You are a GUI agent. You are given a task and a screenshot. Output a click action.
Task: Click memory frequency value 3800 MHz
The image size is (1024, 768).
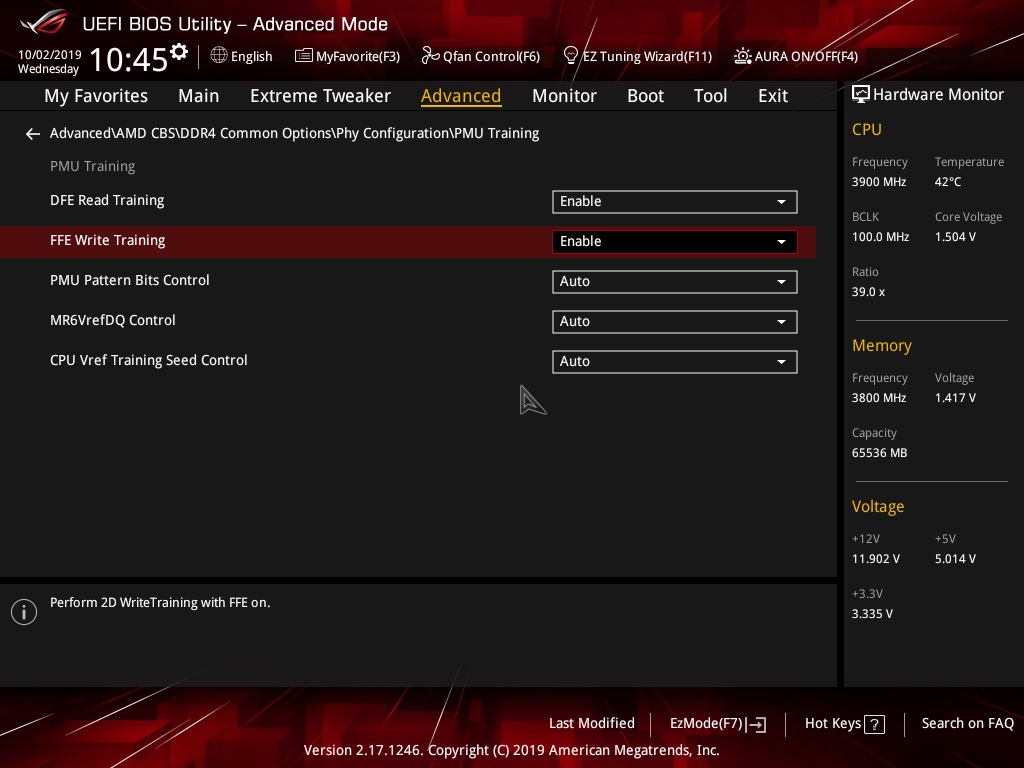pyautogui.click(x=878, y=398)
